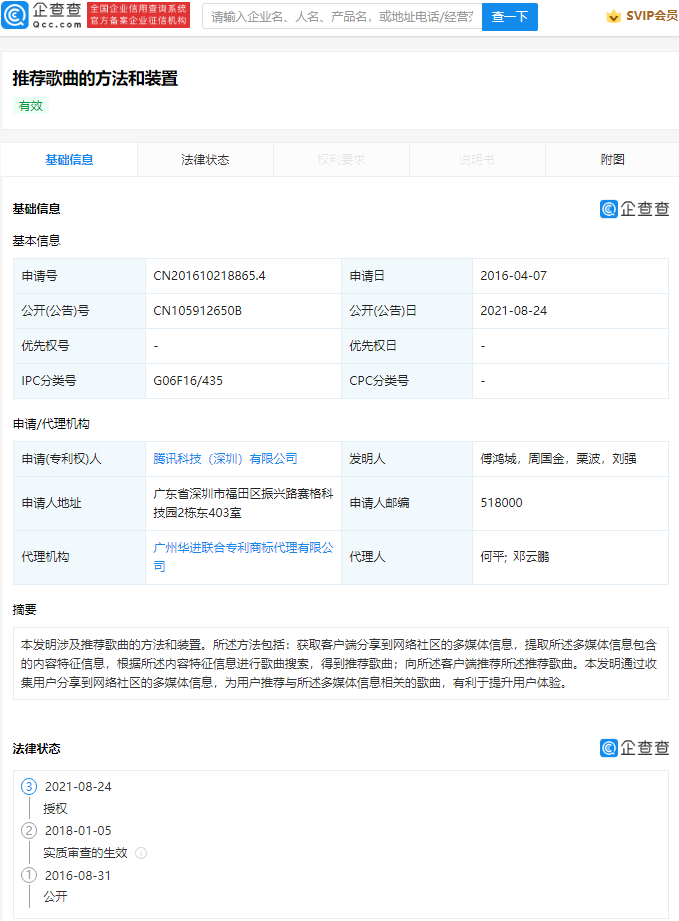Viewport: 679px width, 921px height.
Task: Focus the company name search input
Action: [x=340, y=17]
